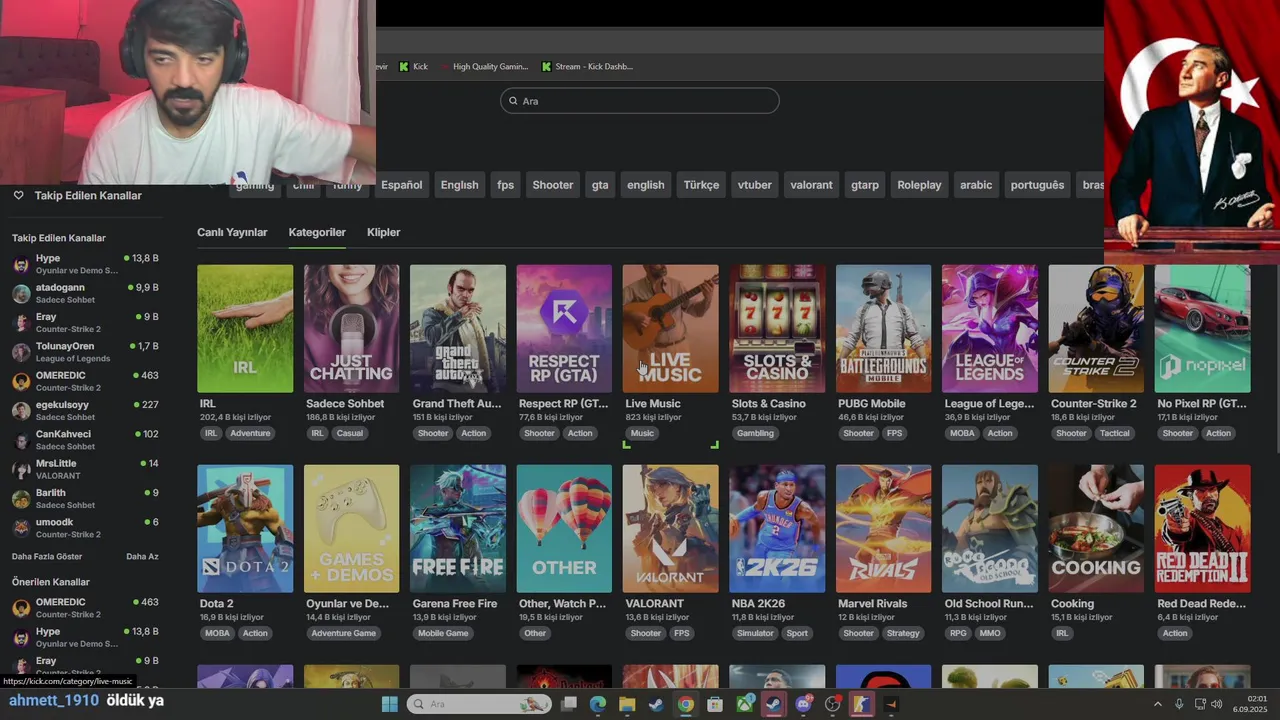Collapse list with Daha Az
This screenshot has height=720, width=1280.
[x=142, y=556]
